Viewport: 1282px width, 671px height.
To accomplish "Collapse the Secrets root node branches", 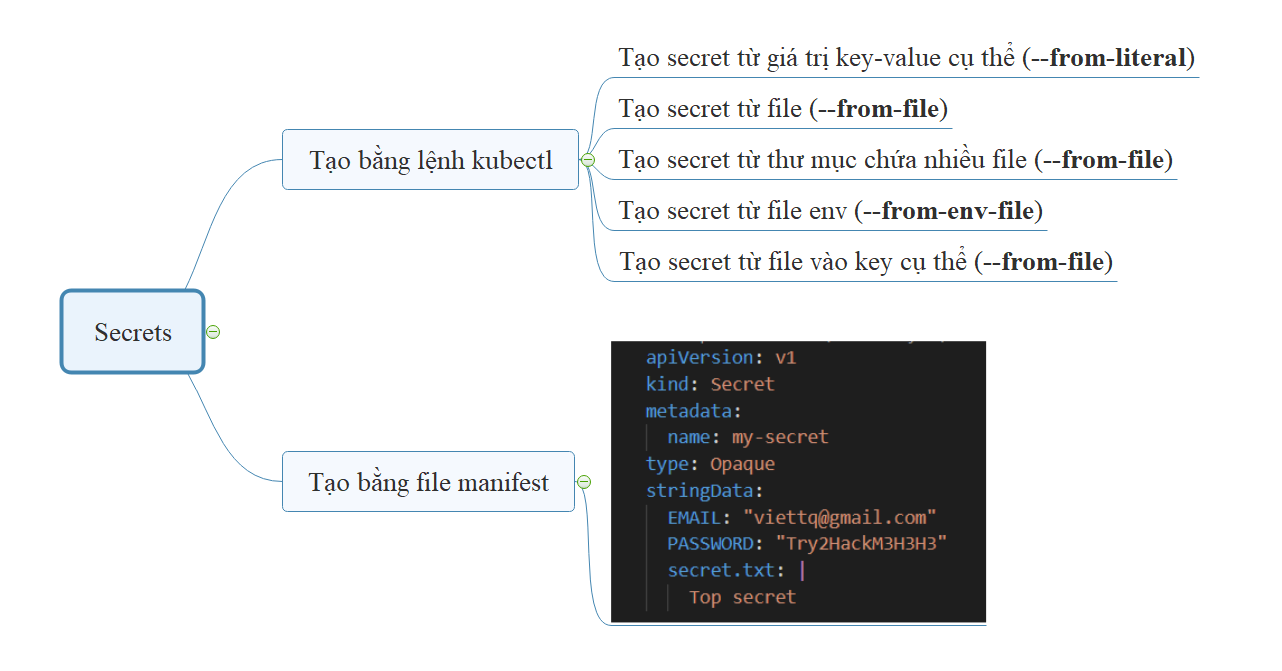I will 212,332.
